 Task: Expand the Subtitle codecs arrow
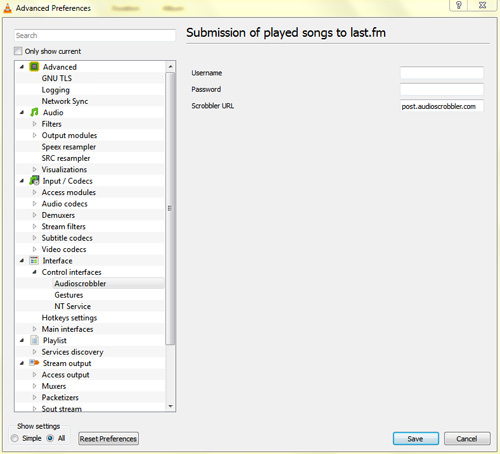pos(34,238)
